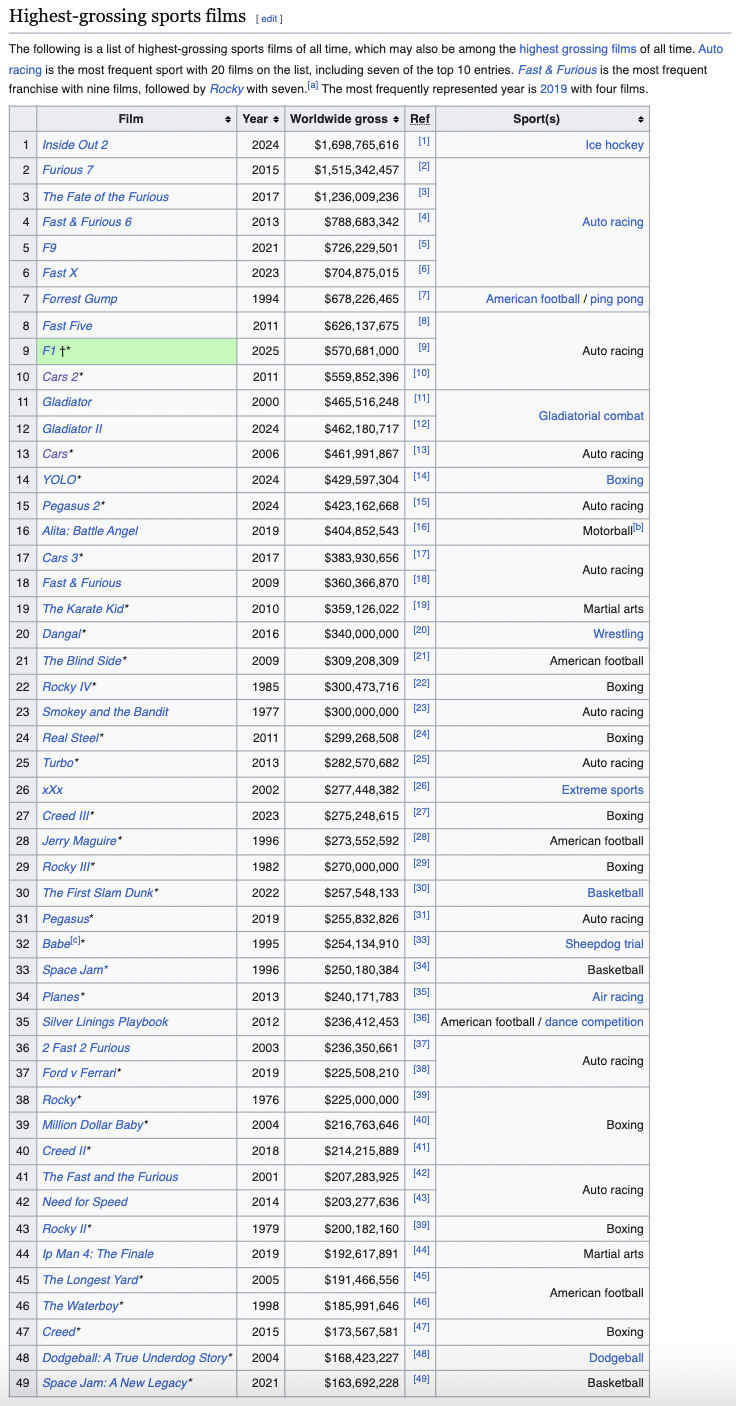Viewport: 736px width, 1406px height.
Task: Open YOLO film link
Action: [x=59, y=480]
